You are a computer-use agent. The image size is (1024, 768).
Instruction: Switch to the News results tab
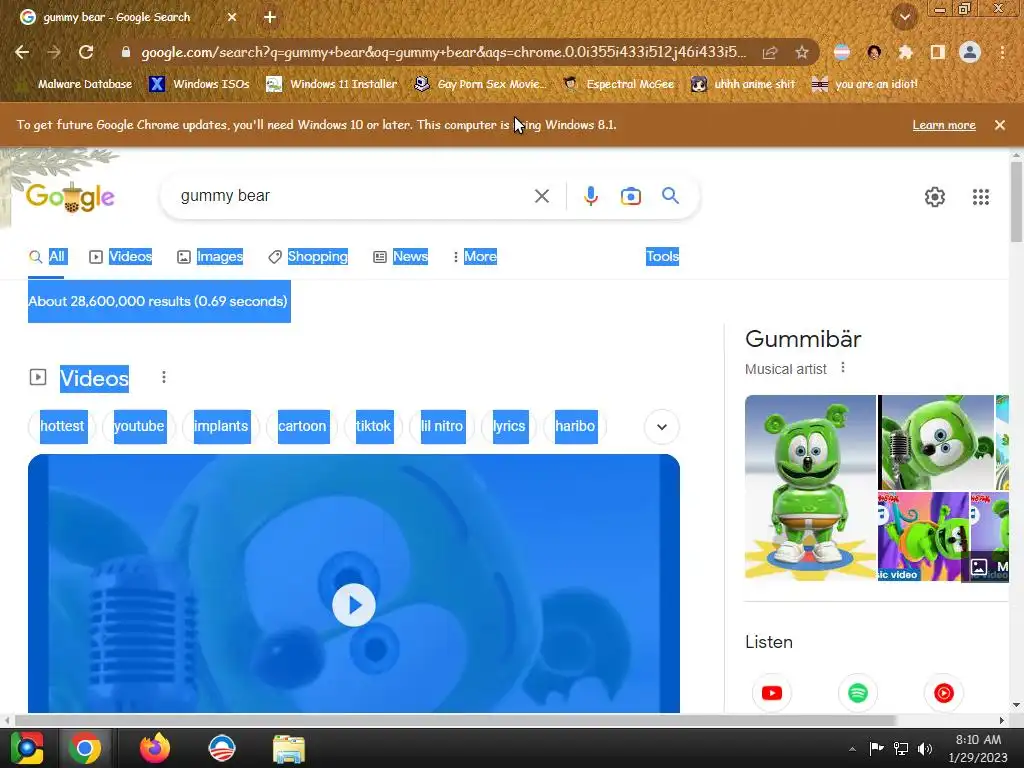click(x=400, y=257)
